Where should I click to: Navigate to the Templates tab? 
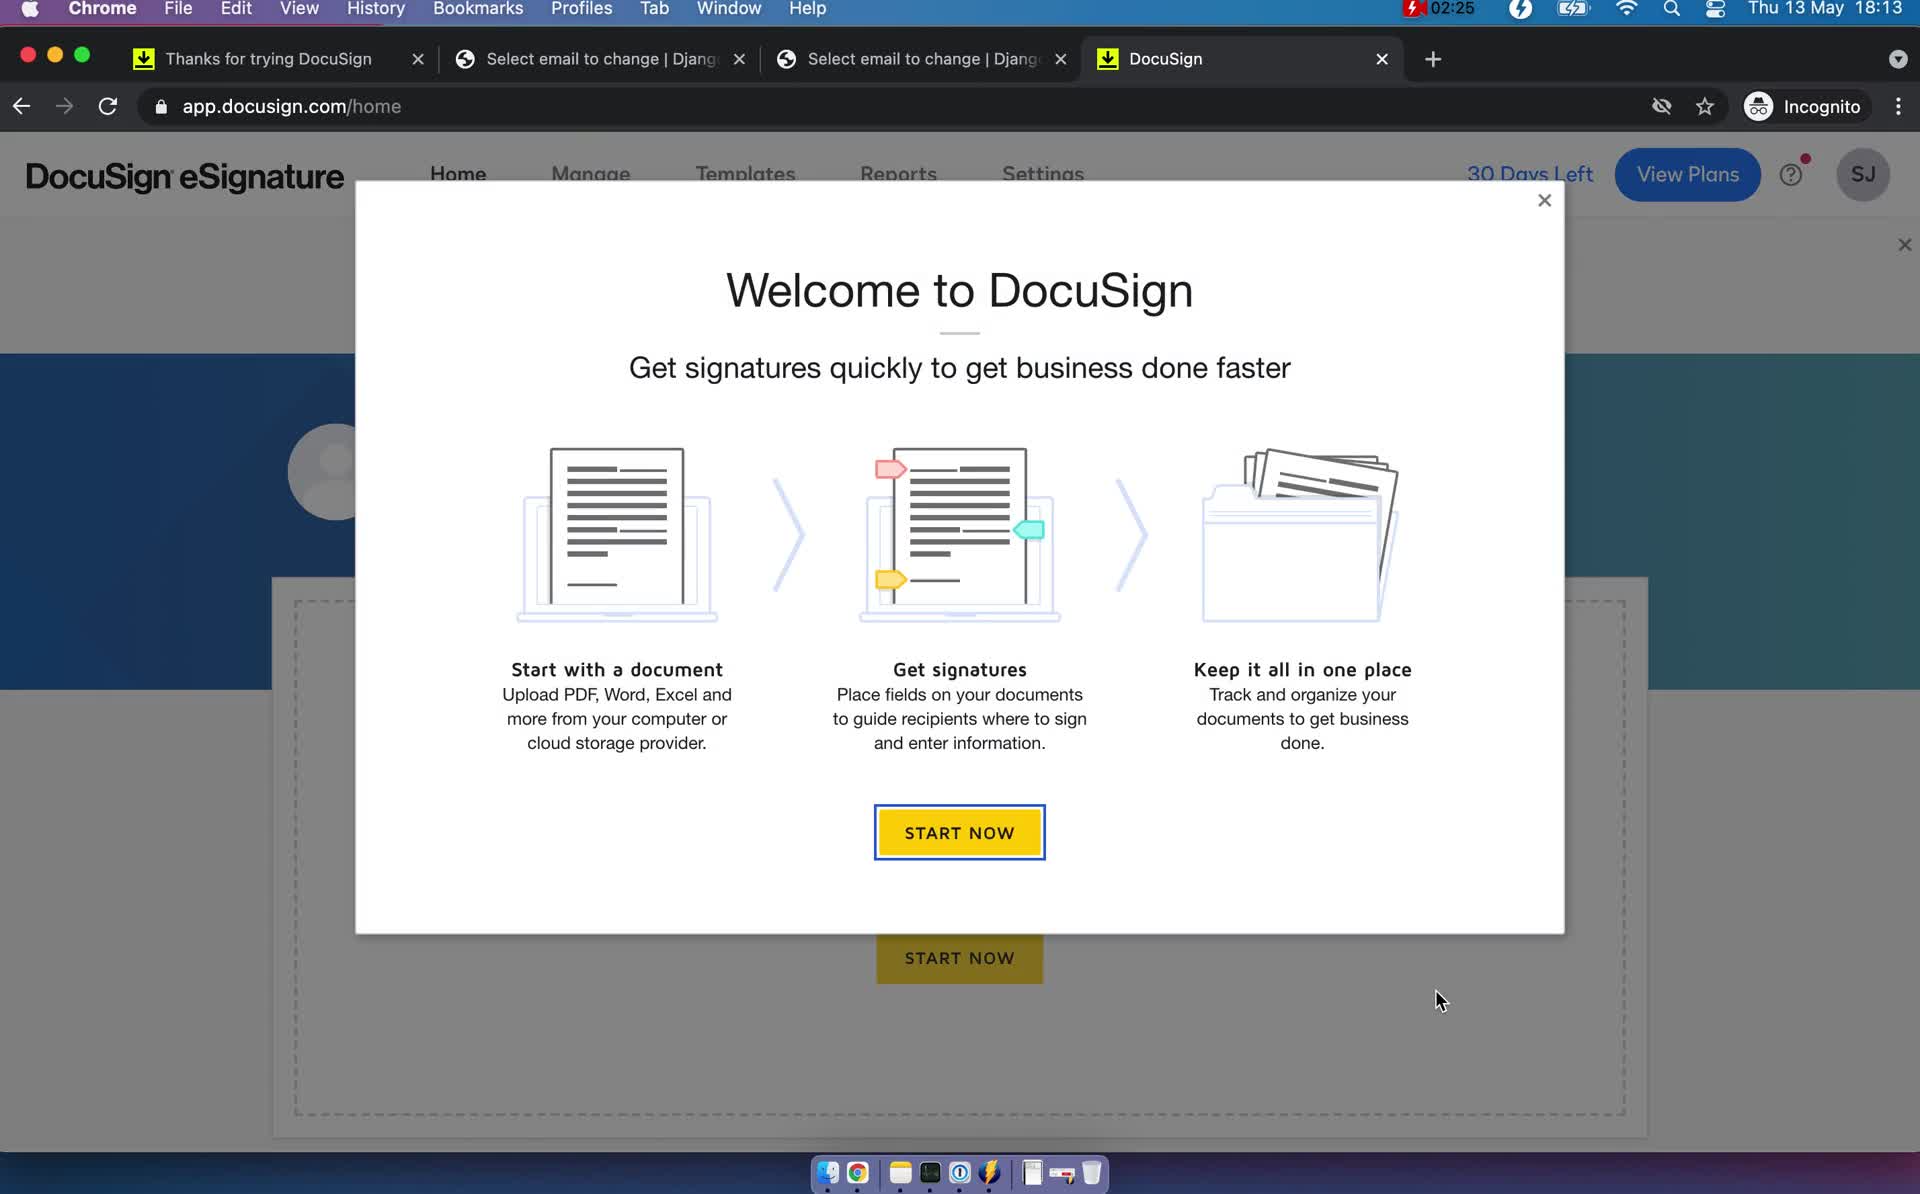[x=744, y=175]
